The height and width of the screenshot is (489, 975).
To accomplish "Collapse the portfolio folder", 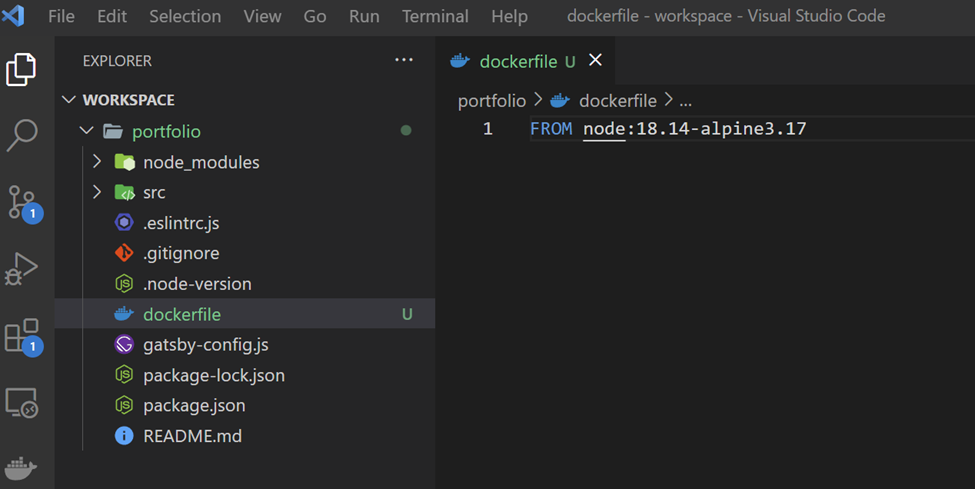I will [86, 131].
